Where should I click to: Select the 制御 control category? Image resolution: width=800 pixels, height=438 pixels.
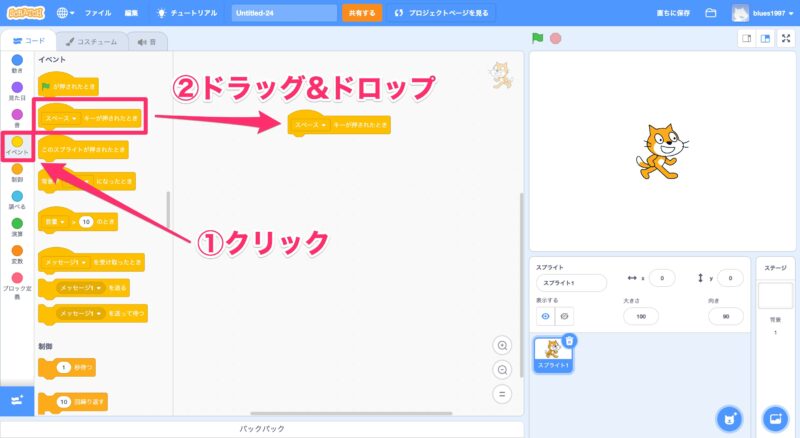coord(17,173)
